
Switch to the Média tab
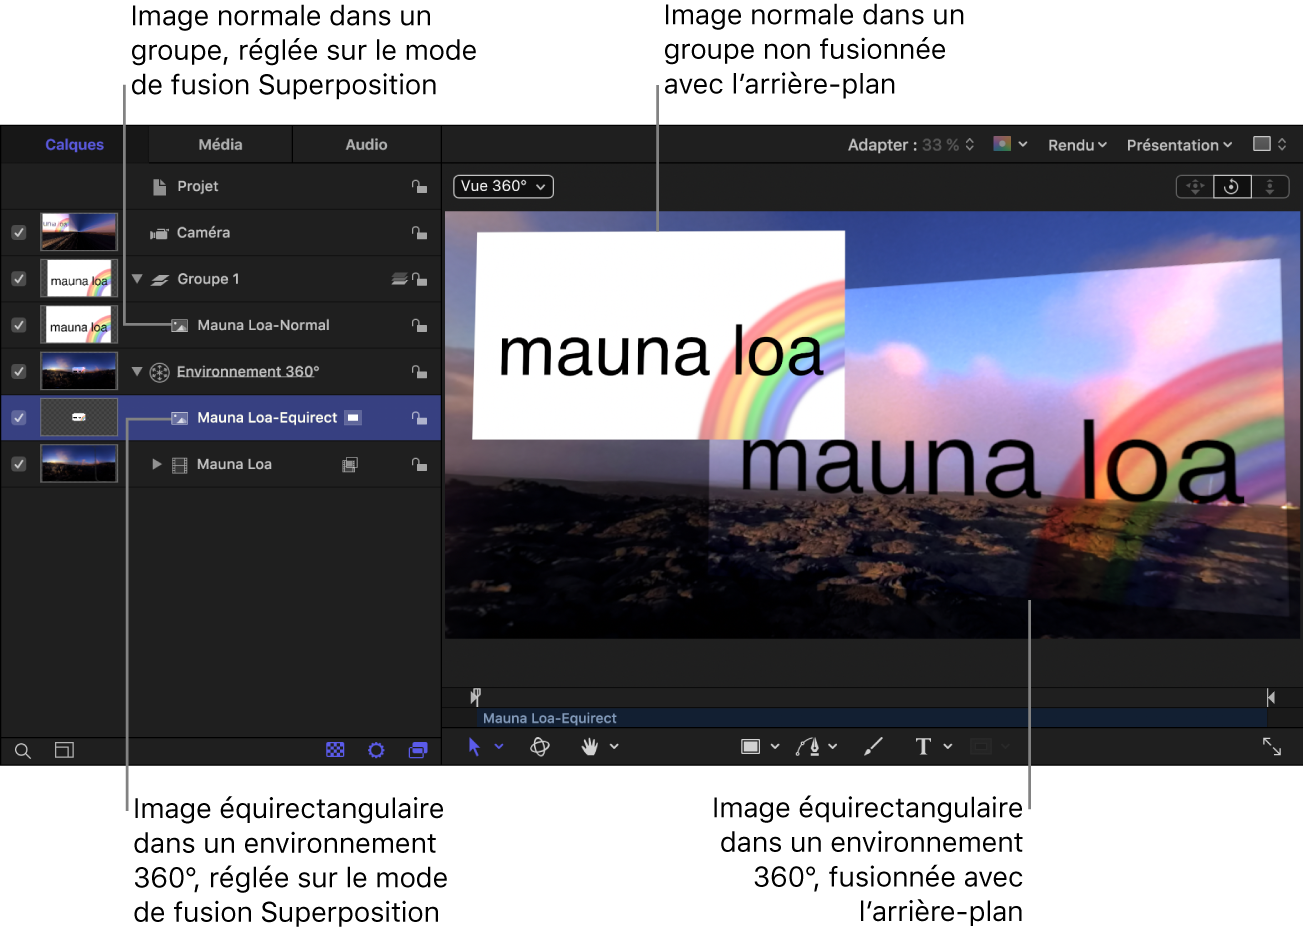coord(218,143)
